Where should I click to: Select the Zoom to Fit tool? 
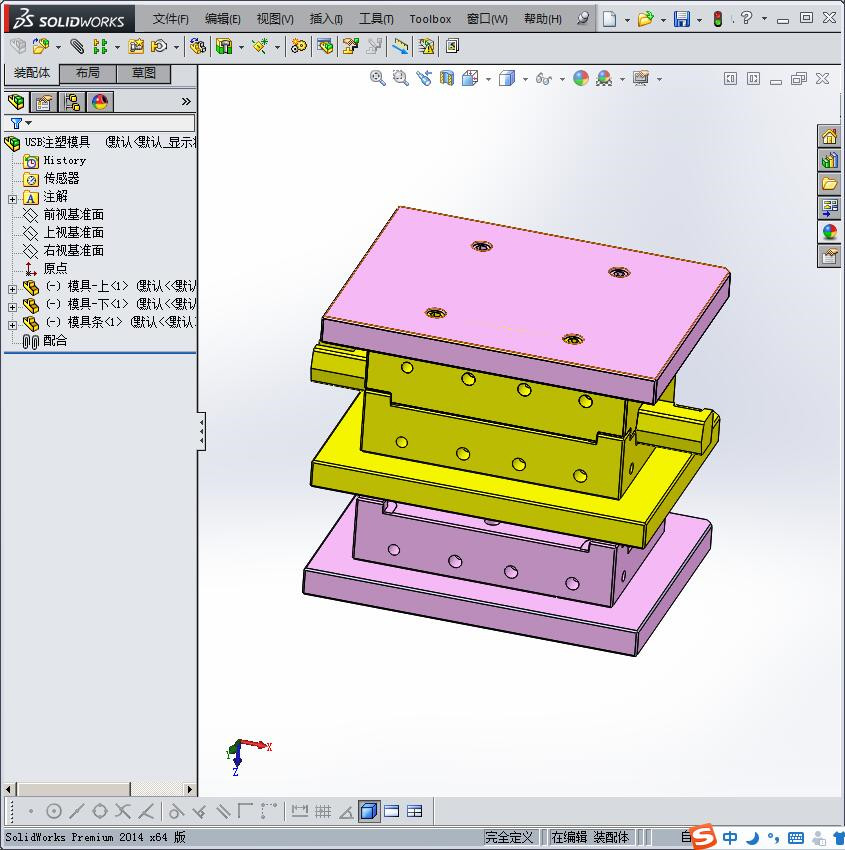[378, 78]
